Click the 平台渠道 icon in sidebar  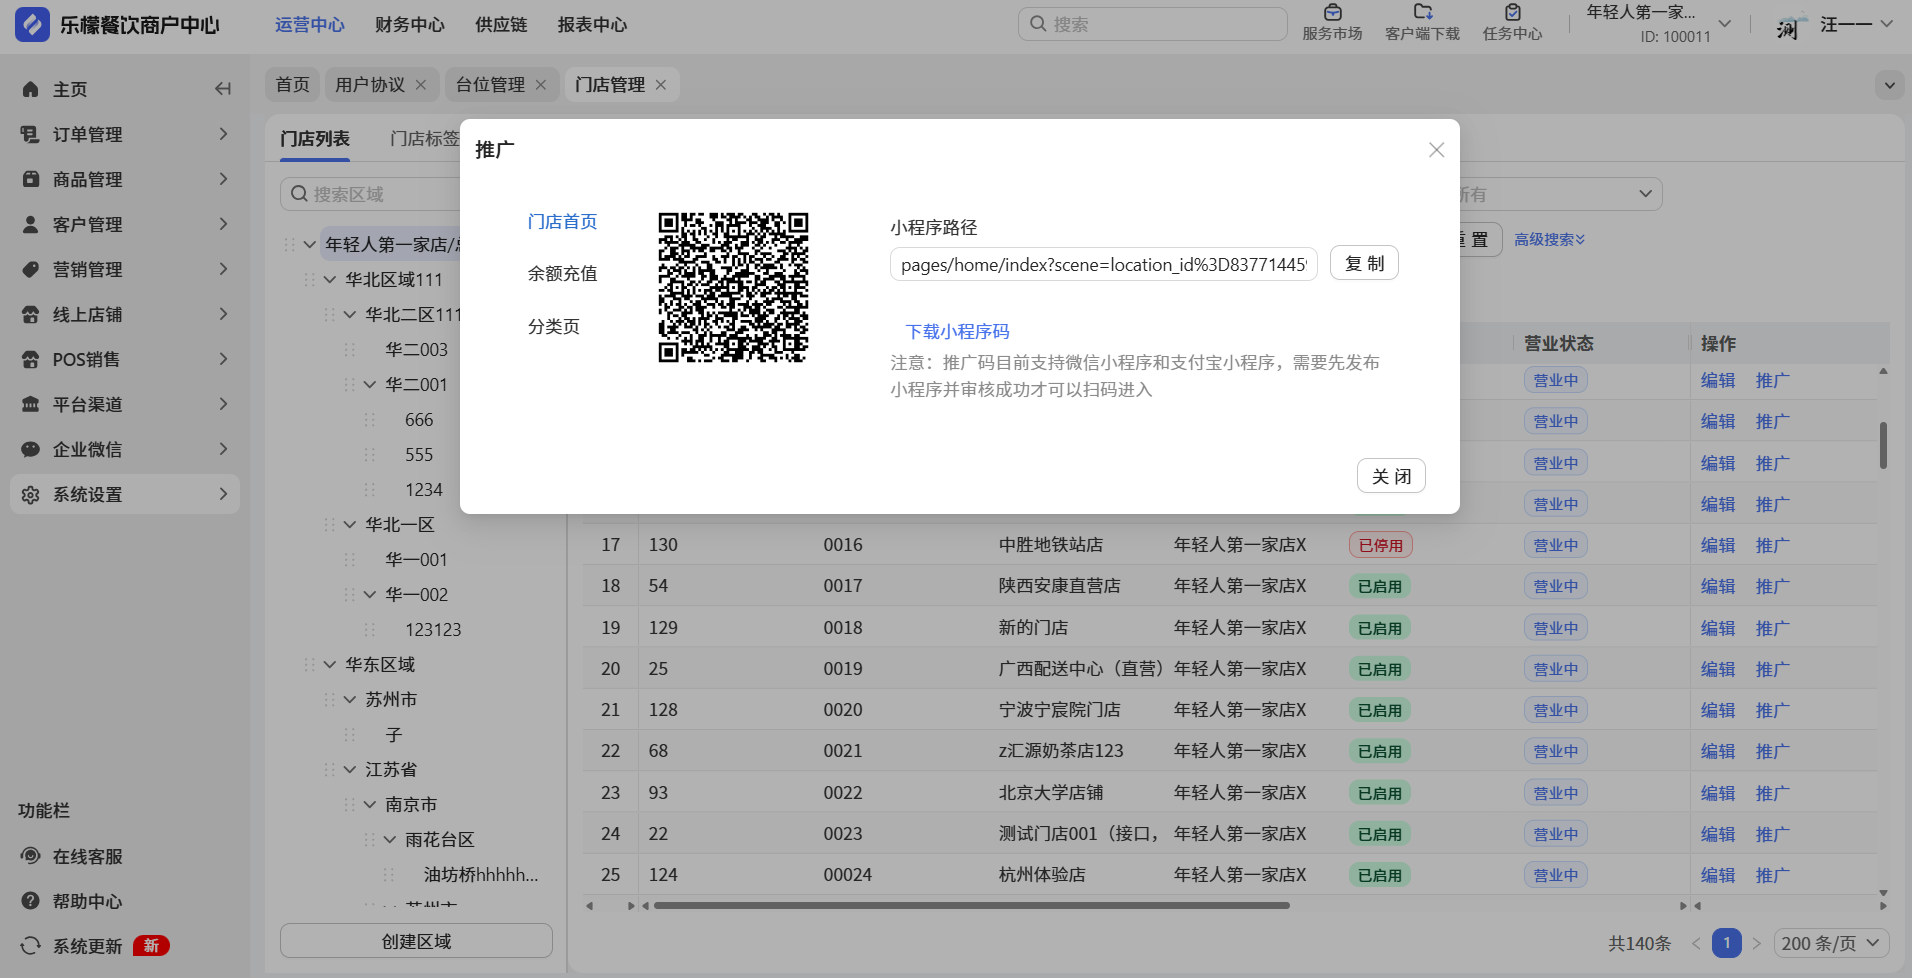[31, 404]
